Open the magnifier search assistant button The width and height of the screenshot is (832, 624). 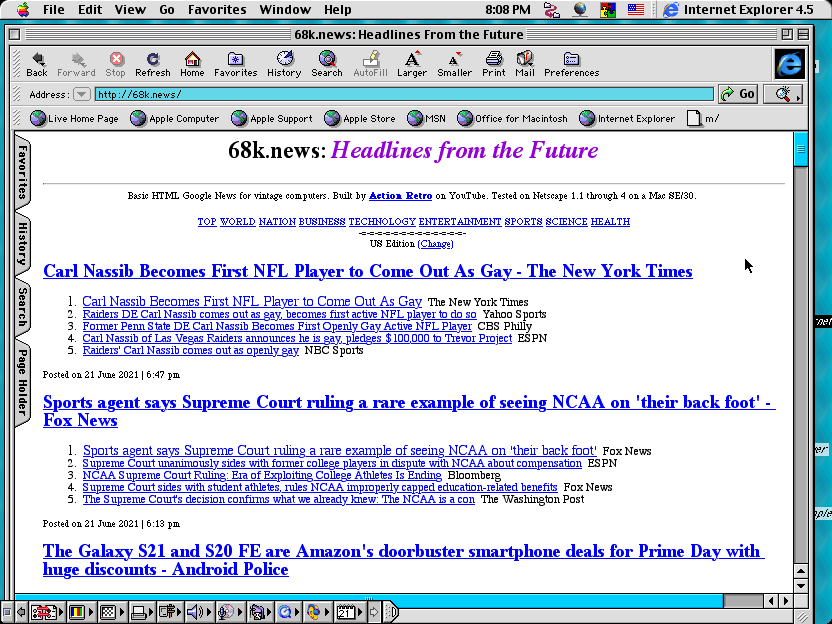coord(783,94)
